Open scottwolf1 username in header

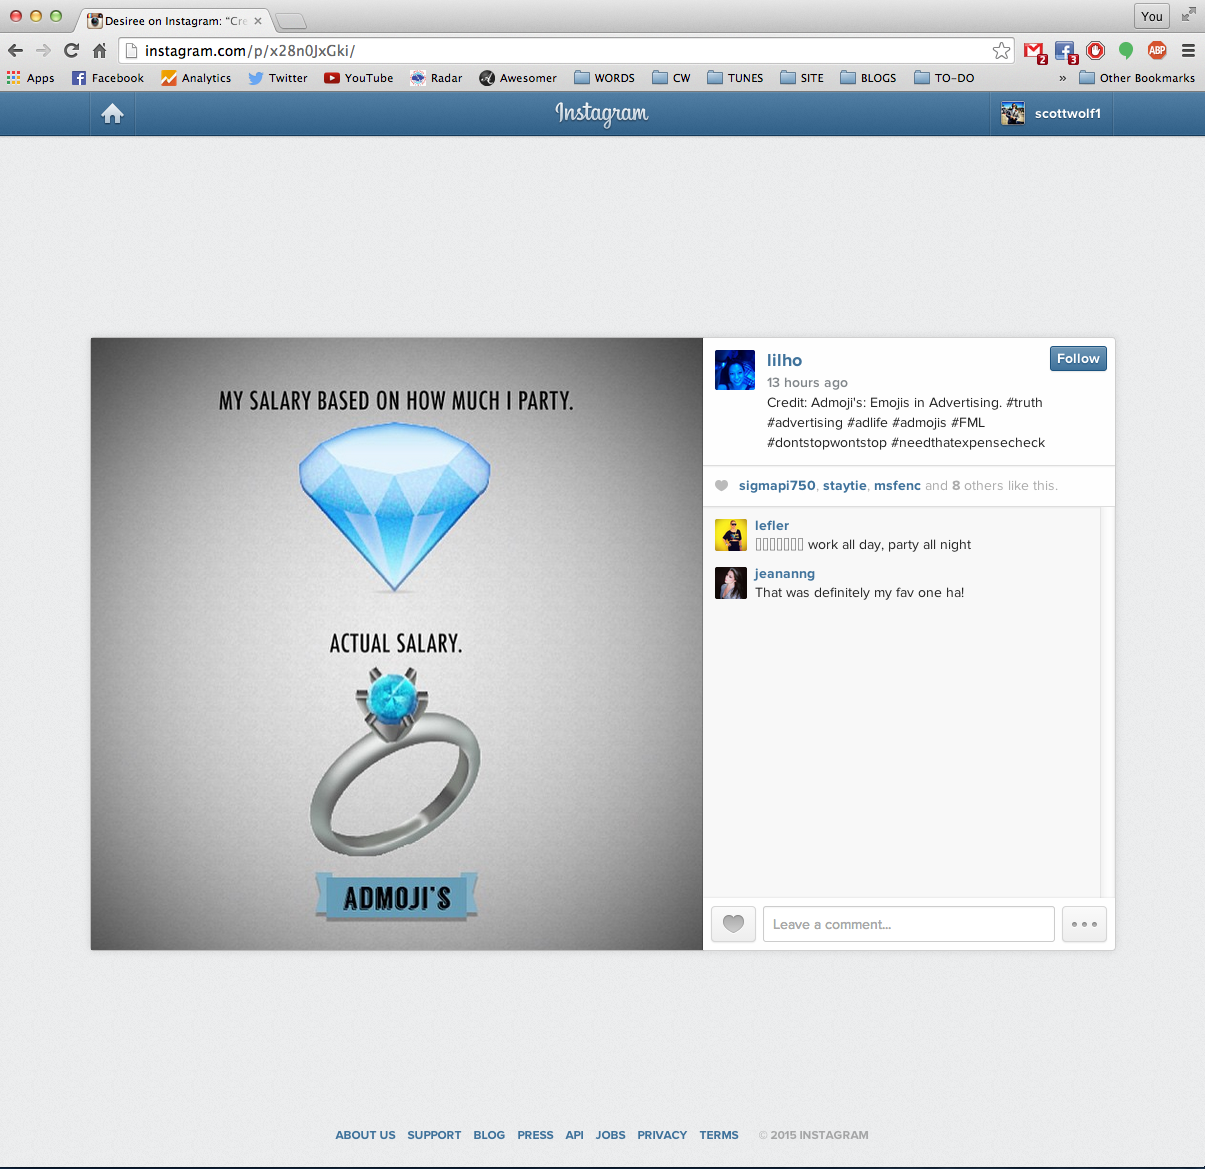point(1067,113)
